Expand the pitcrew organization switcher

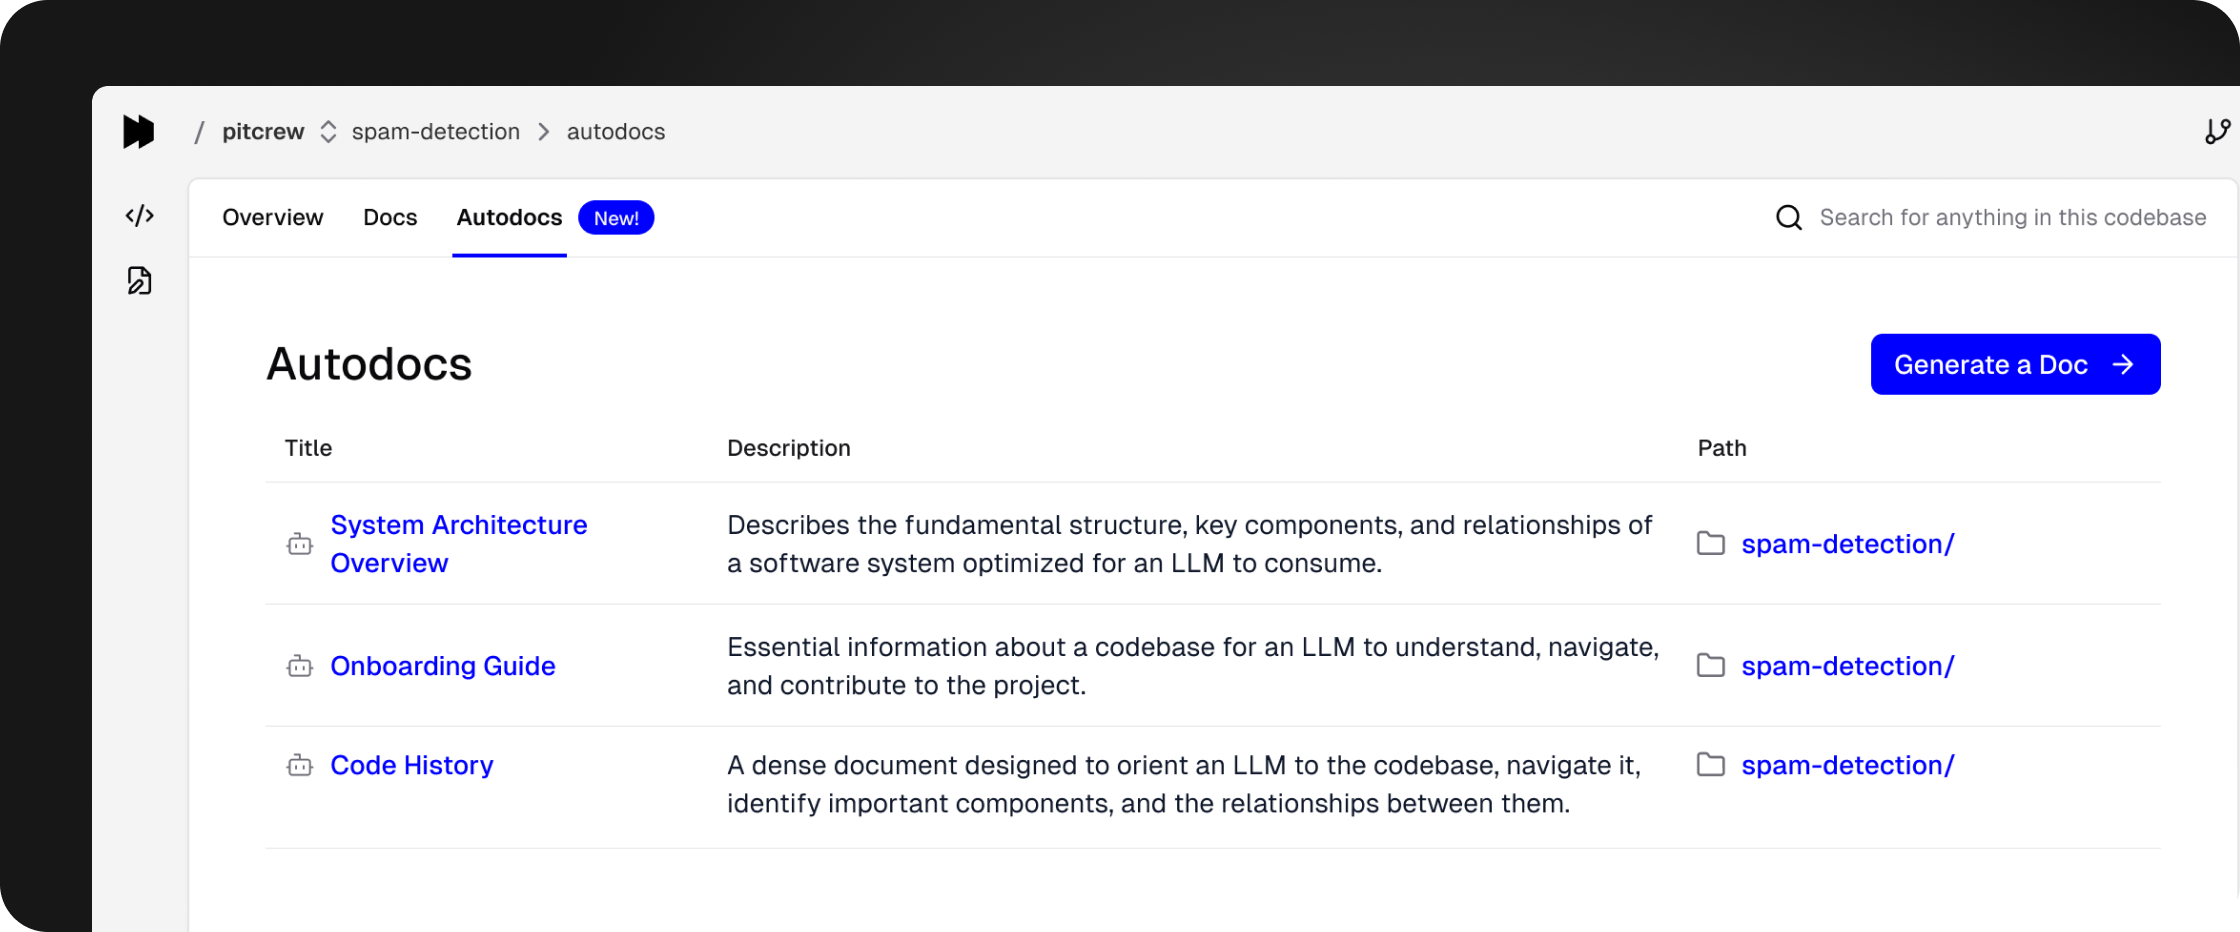[x=328, y=132]
